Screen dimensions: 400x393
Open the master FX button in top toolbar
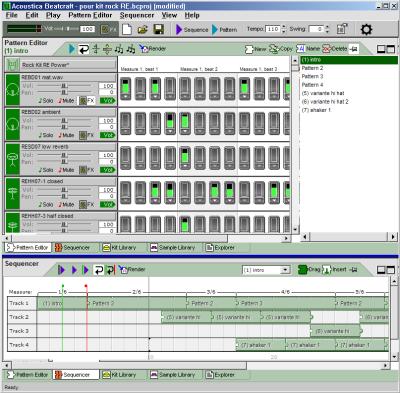108,29
